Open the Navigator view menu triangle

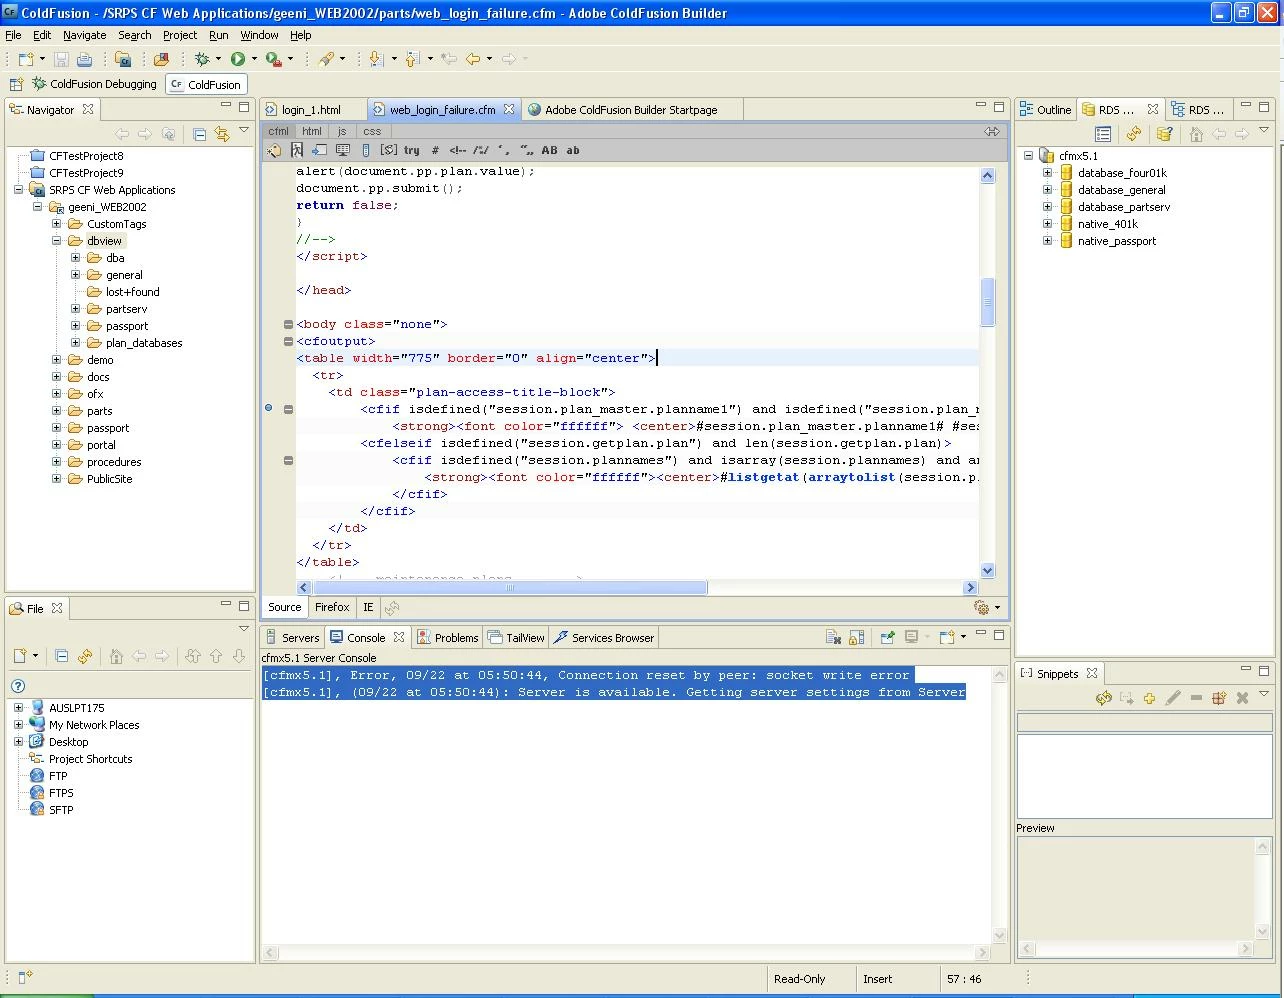[244, 131]
